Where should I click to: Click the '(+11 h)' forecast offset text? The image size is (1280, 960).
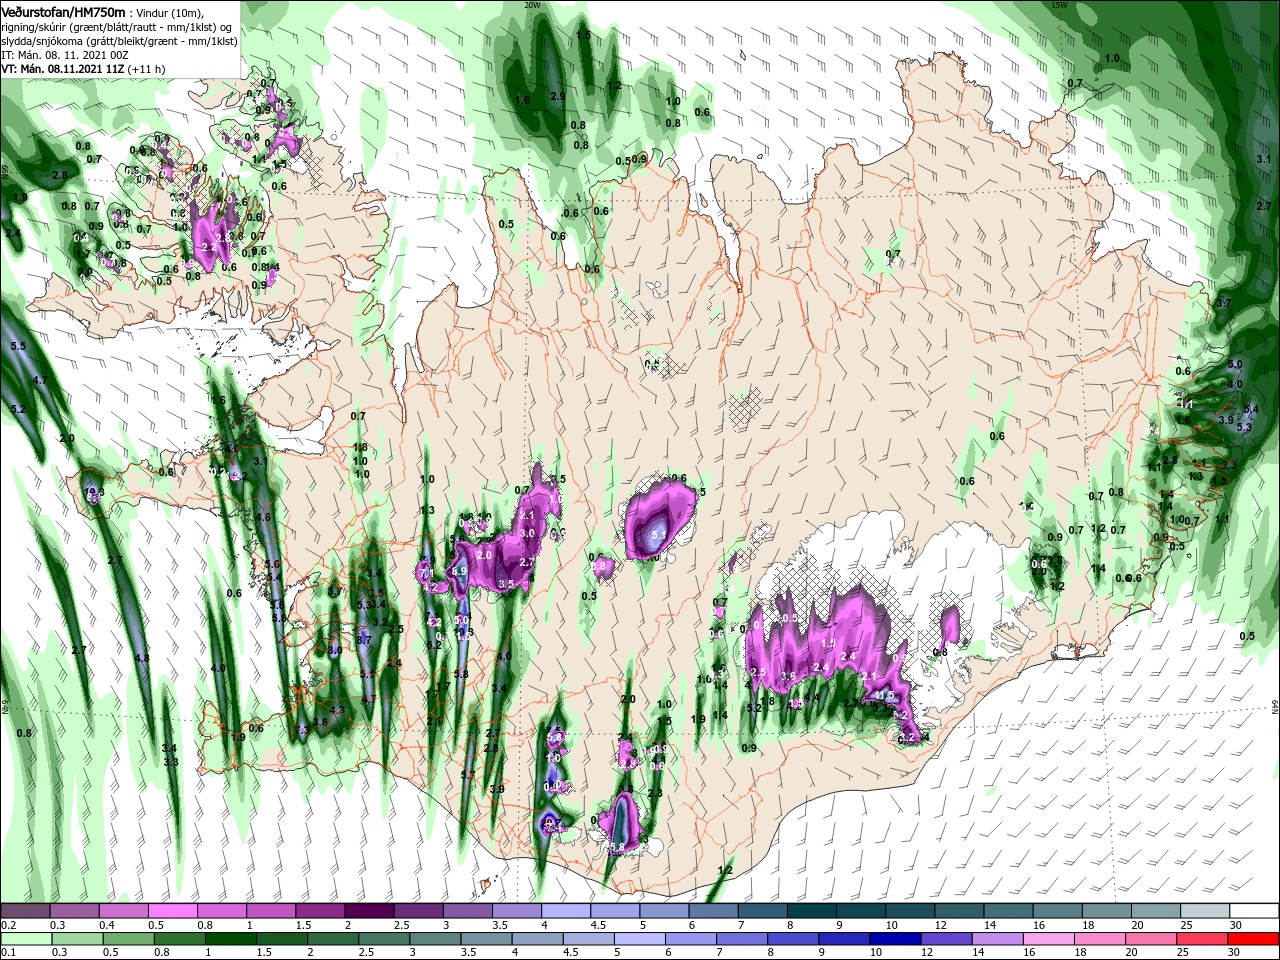[147, 70]
